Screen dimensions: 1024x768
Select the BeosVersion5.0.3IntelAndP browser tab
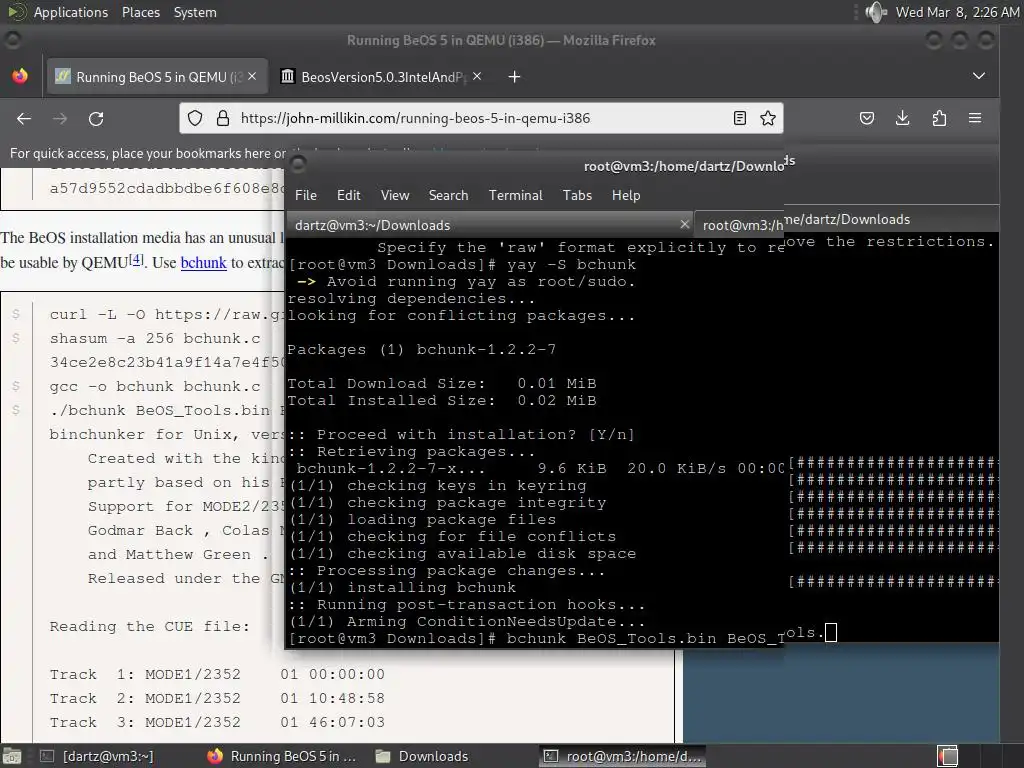click(383, 76)
